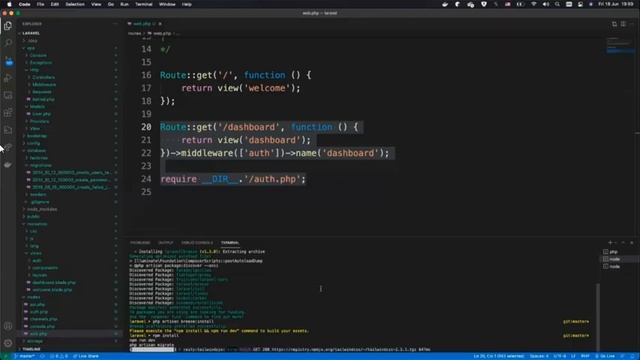Click the master branch indicator in status bar

click(x=24, y=356)
